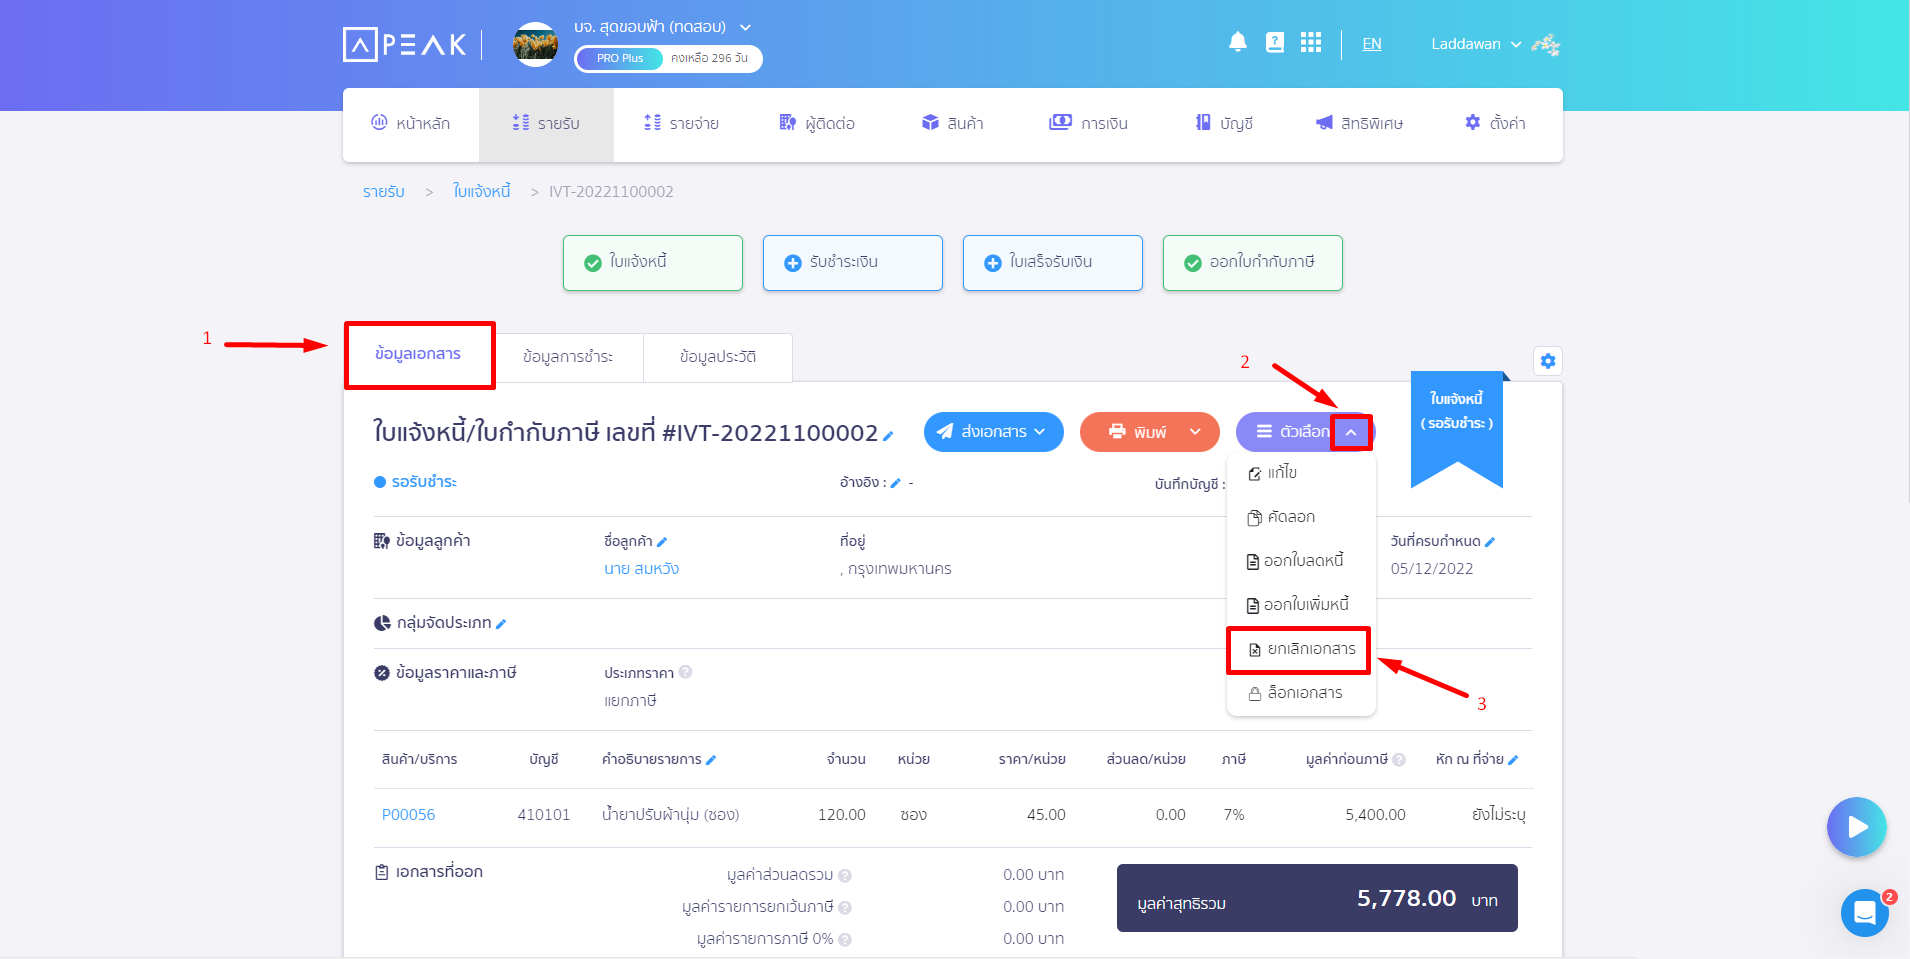Edit the ชื่อลูกค้า pencil icon

662,542
